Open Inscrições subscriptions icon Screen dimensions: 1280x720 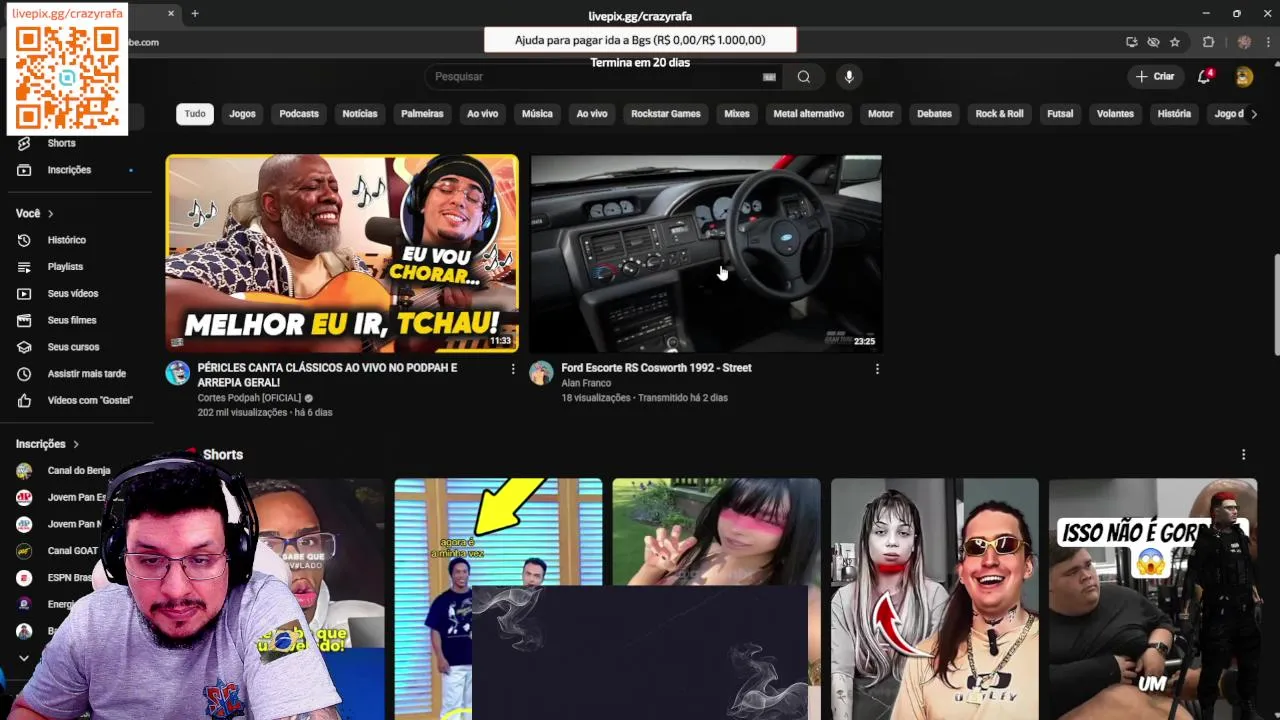(24, 170)
